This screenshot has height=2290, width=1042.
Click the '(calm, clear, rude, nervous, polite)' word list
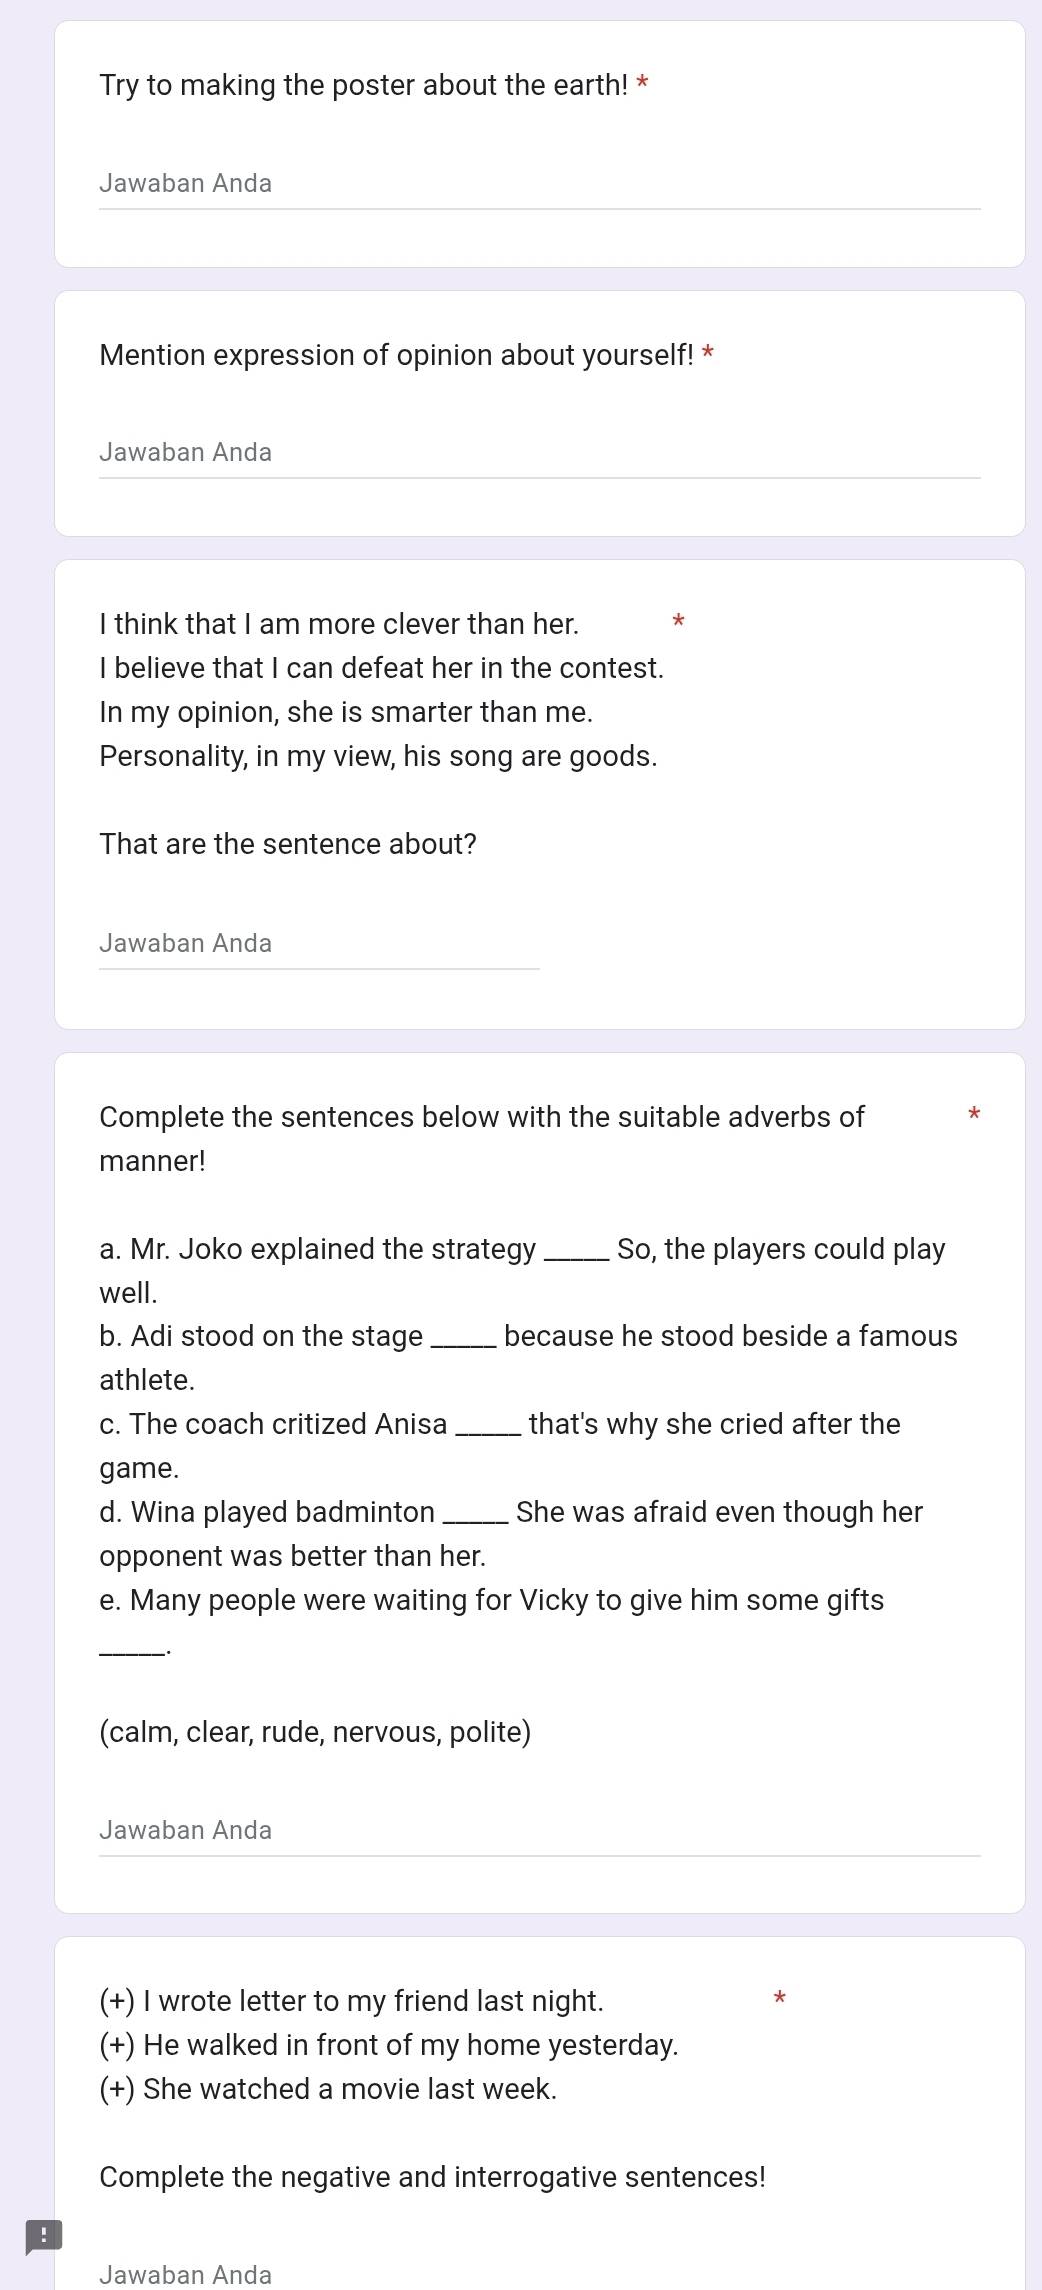[316, 1732]
